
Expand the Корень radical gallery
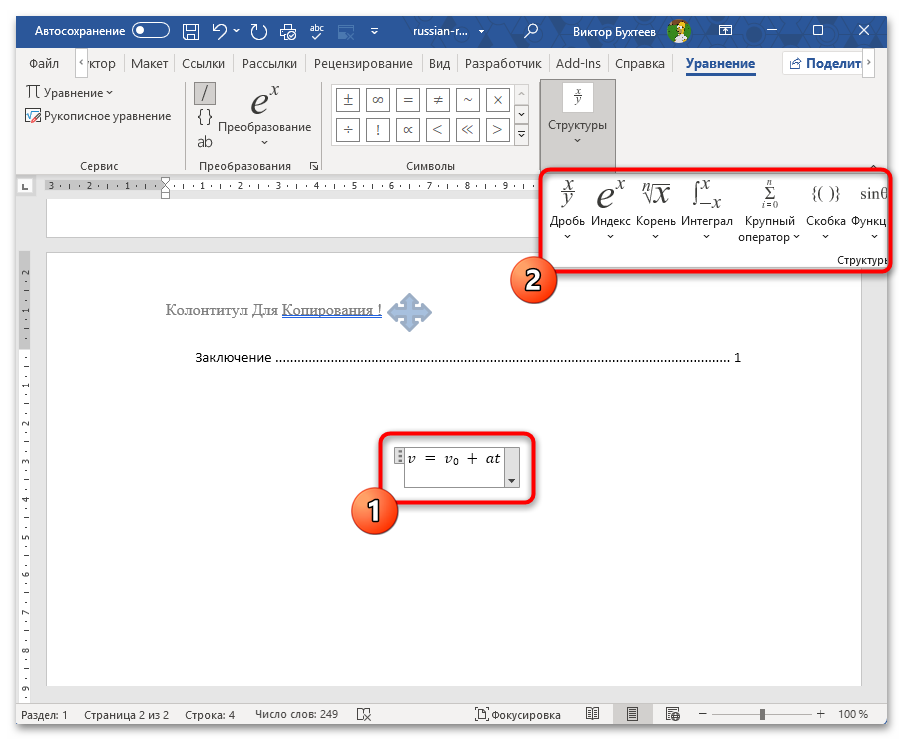[655, 210]
